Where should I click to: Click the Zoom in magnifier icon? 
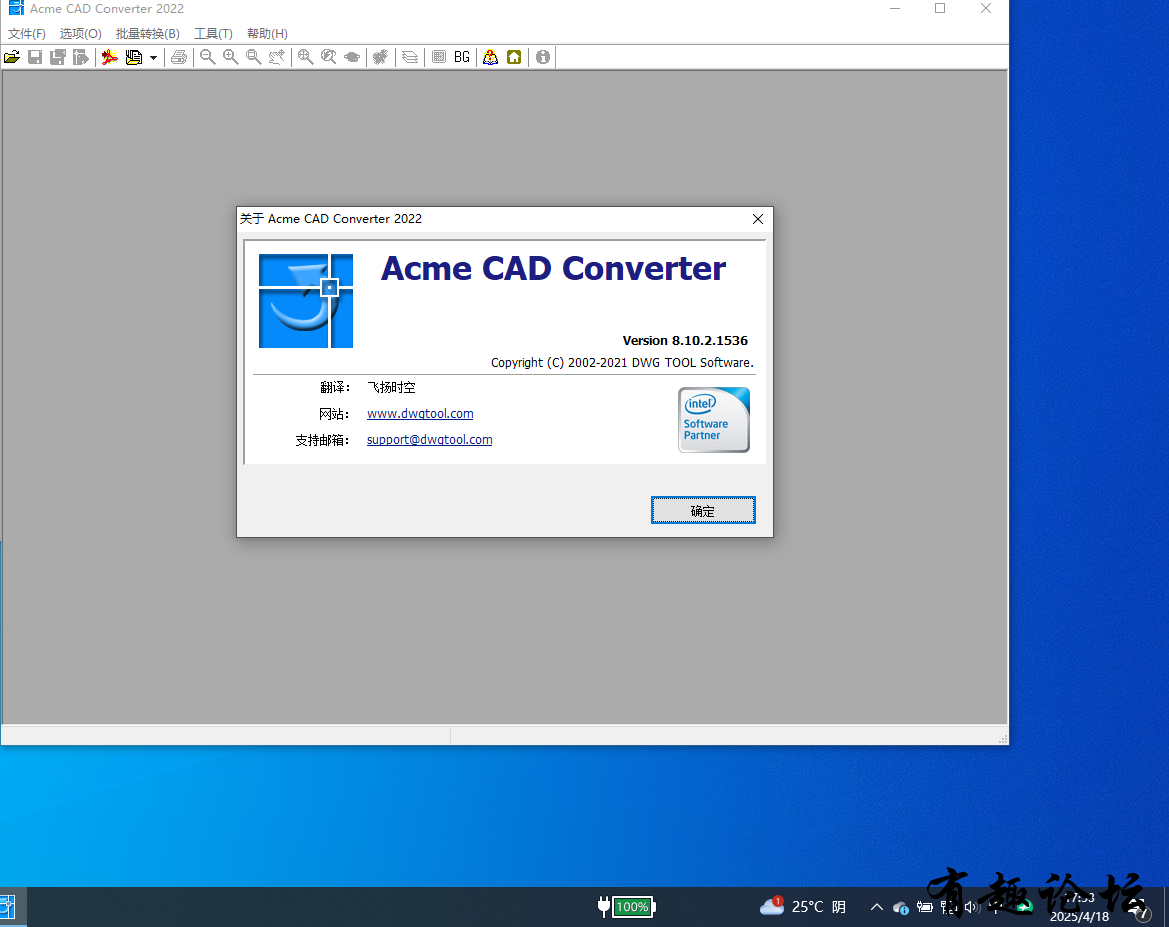tap(230, 57)
